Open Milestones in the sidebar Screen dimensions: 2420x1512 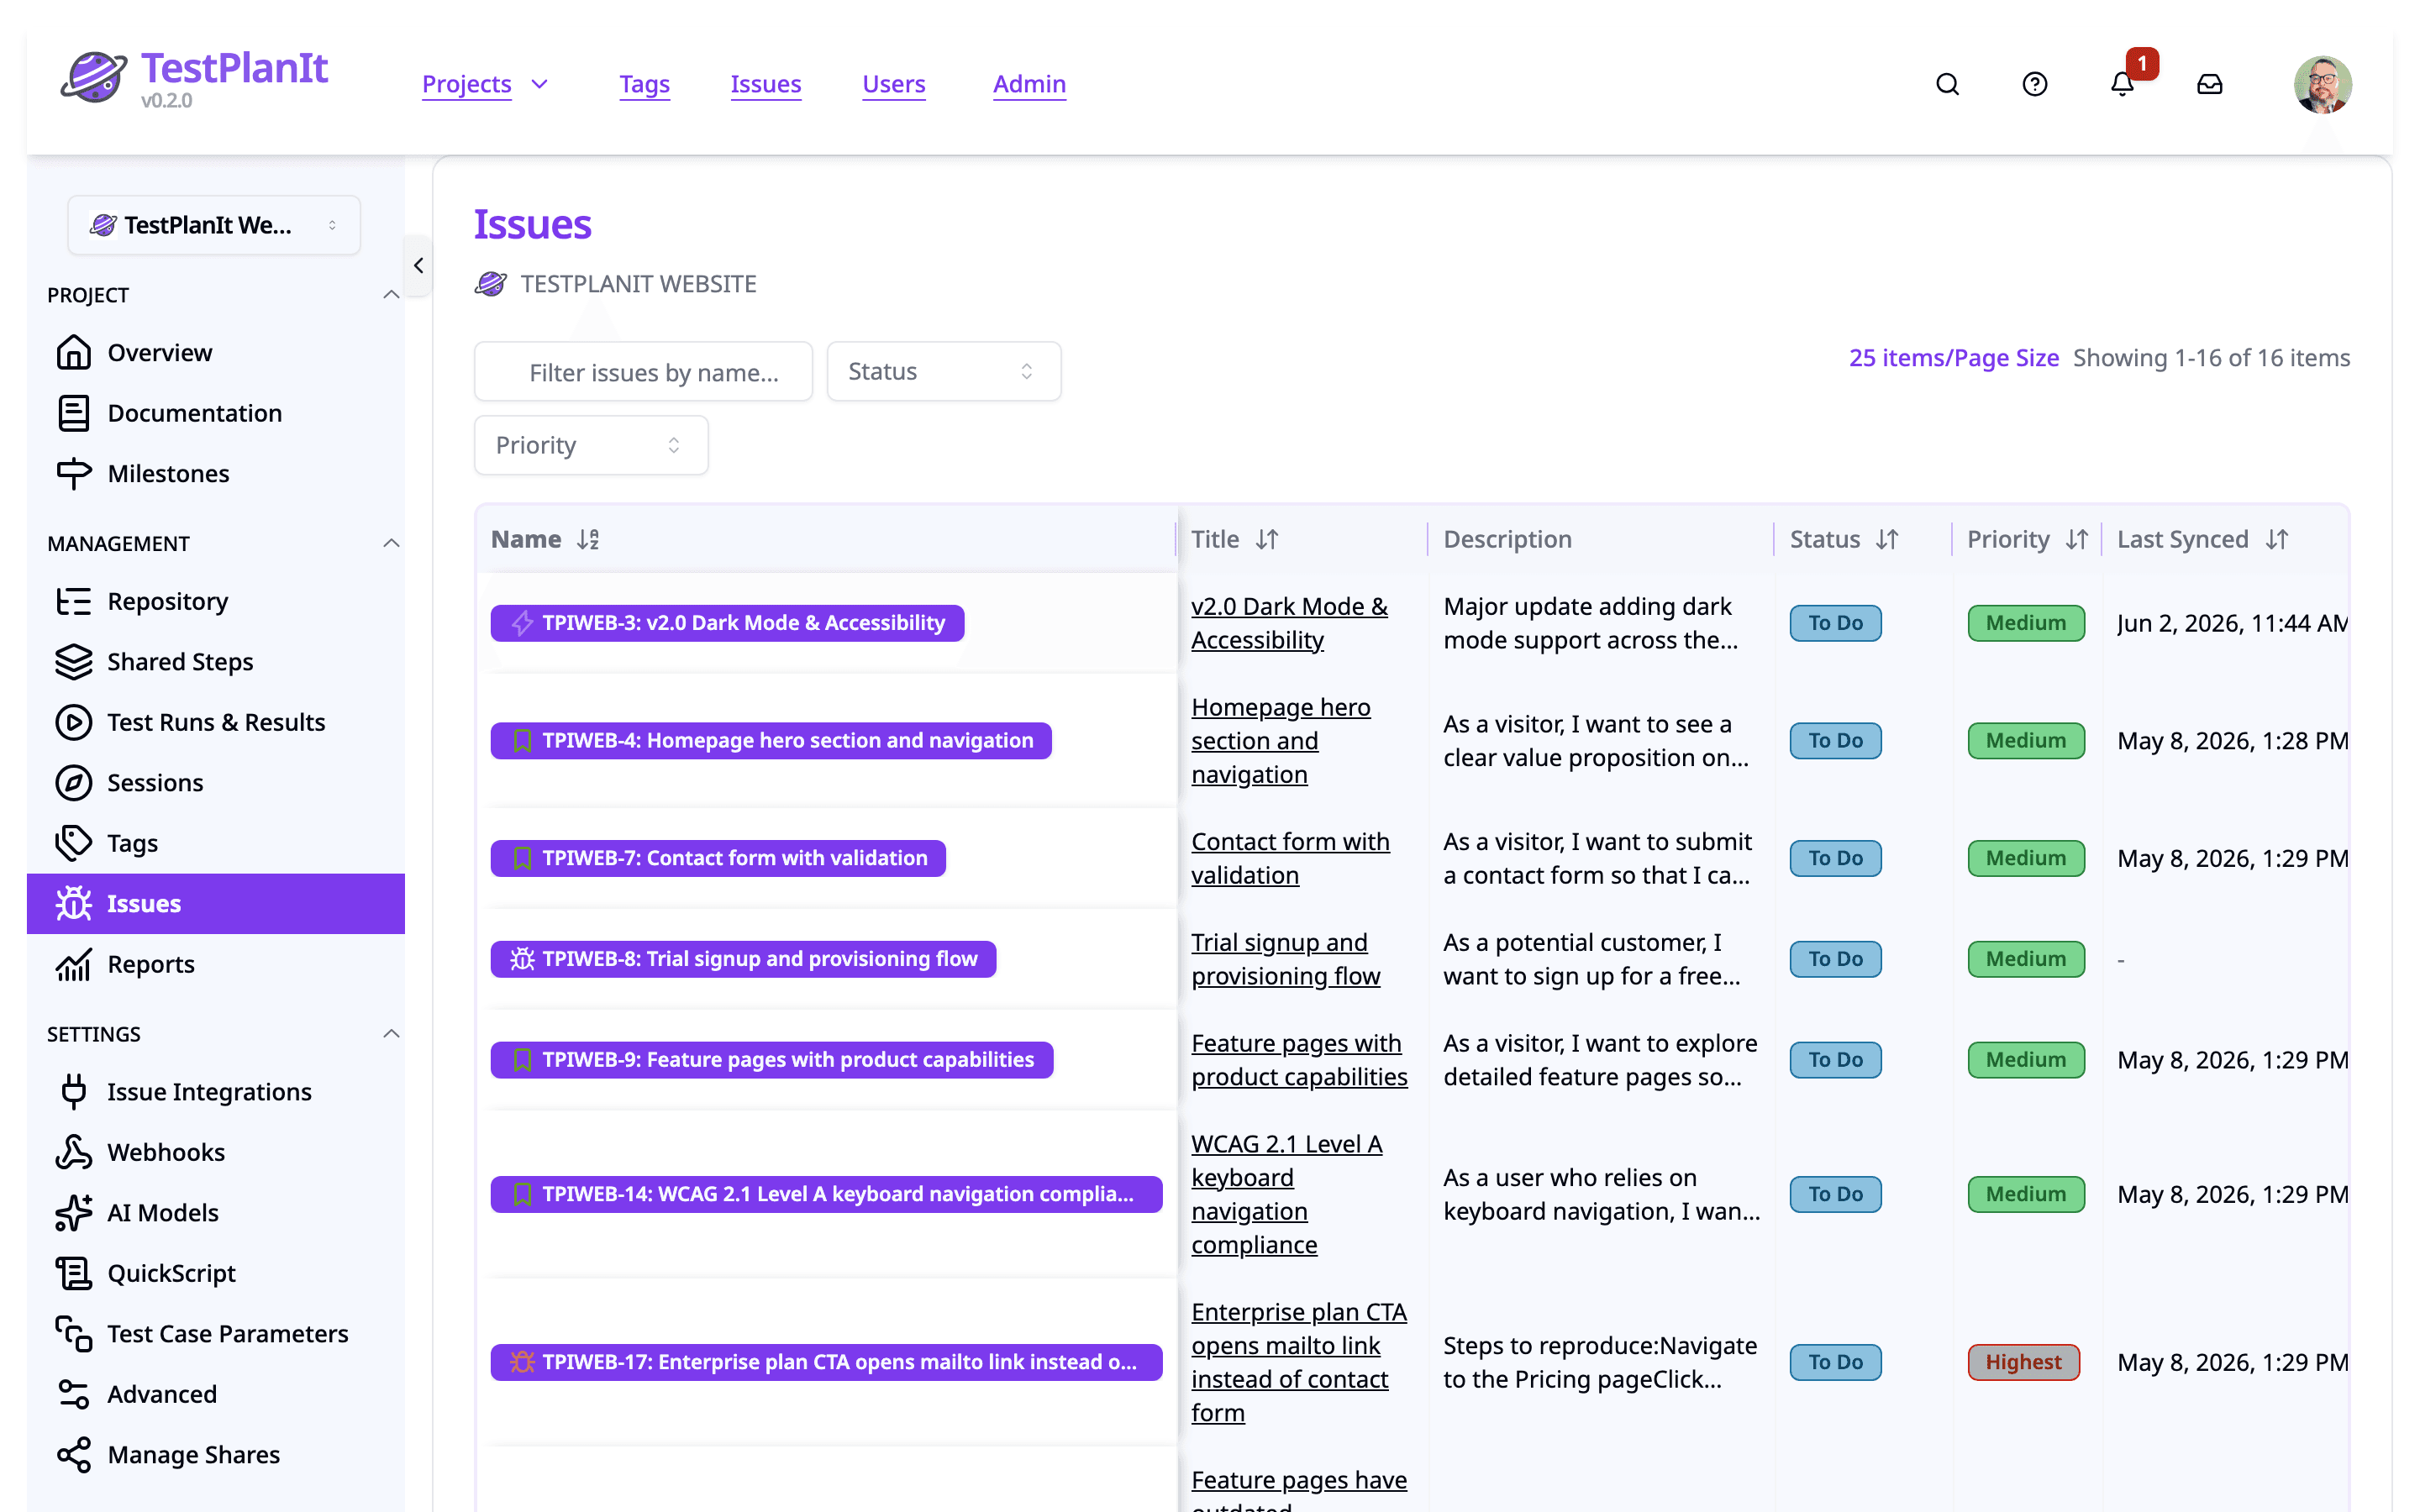click(216, 474)
